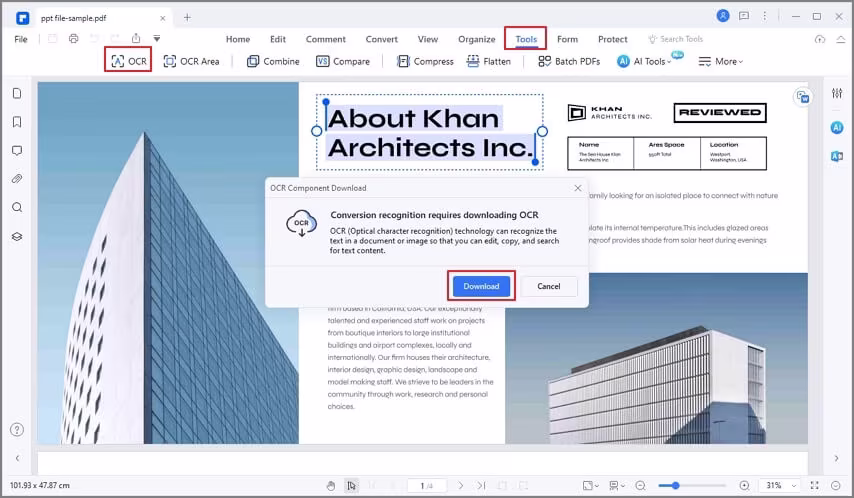Click the print icon
Screen dimensions: 854x498
[x=74, y=39]
